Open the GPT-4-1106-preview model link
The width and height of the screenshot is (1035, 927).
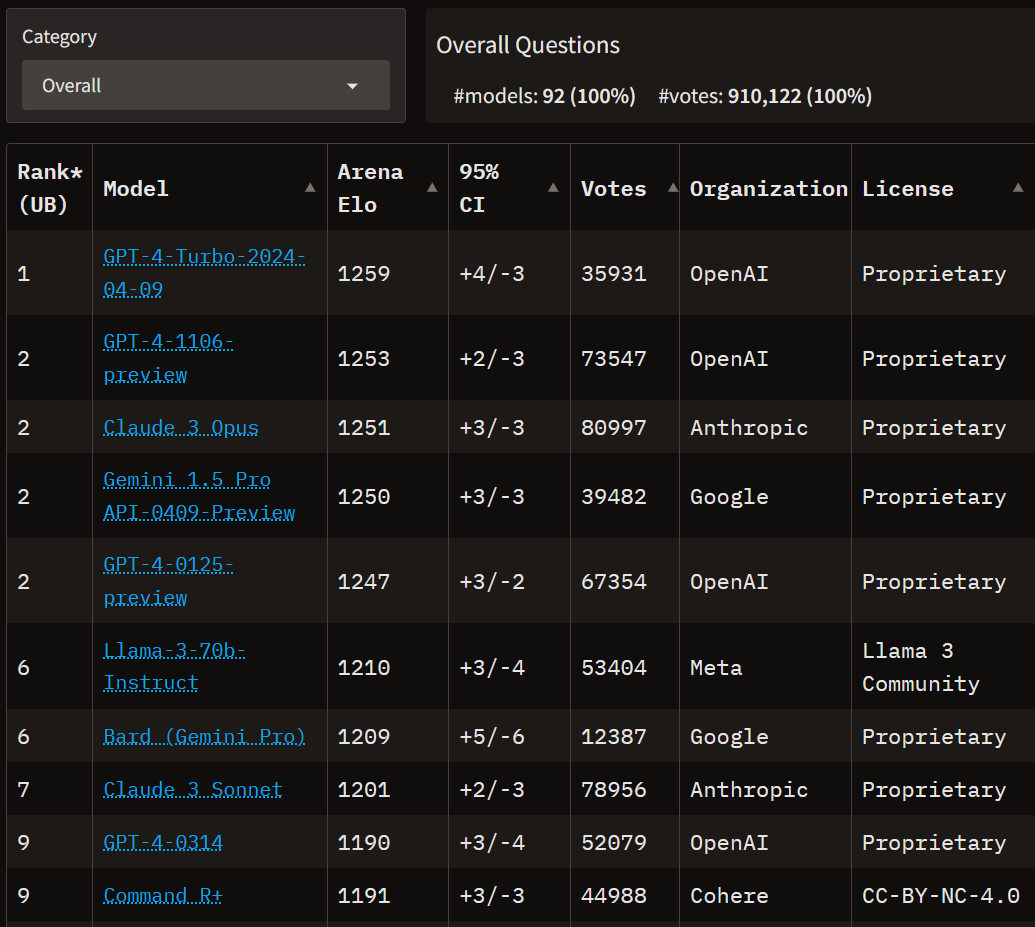coord(168,358)
